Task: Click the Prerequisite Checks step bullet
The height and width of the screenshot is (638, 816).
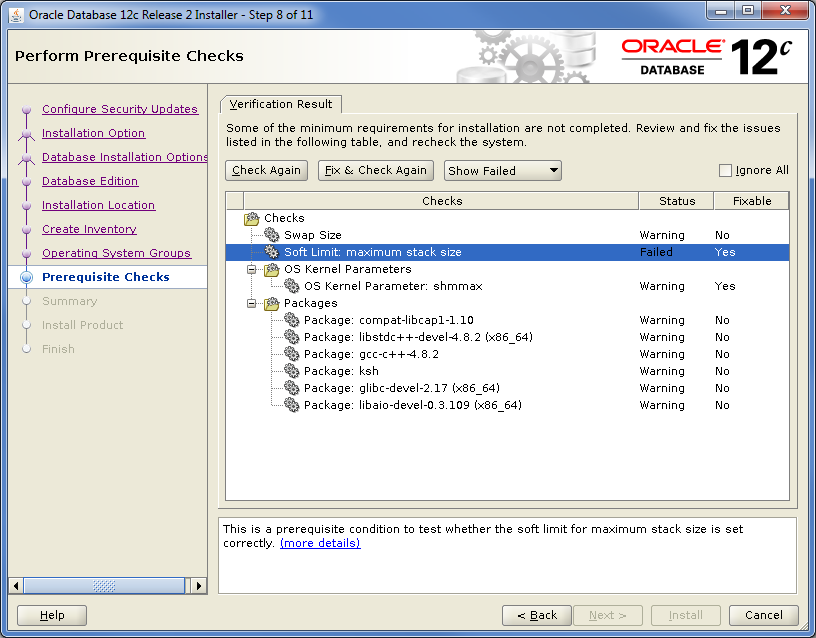Action: coord(27,277)
